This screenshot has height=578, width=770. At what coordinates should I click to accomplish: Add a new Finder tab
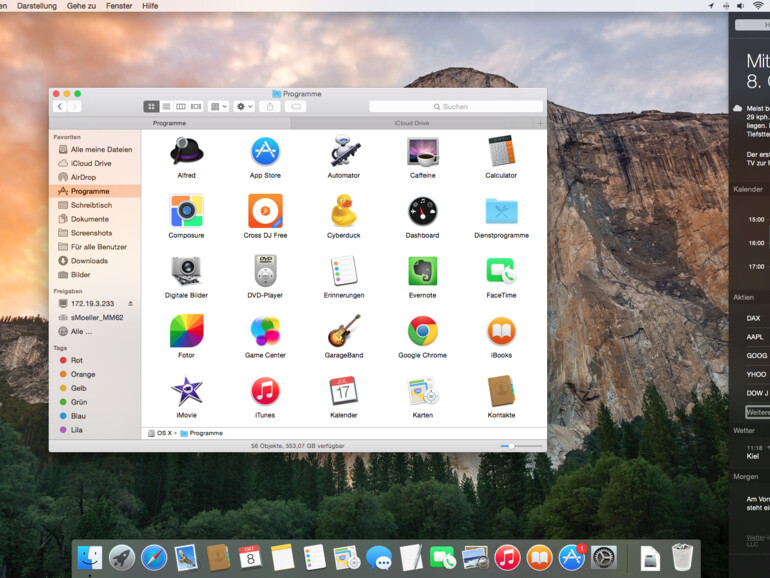coord(540,123)
